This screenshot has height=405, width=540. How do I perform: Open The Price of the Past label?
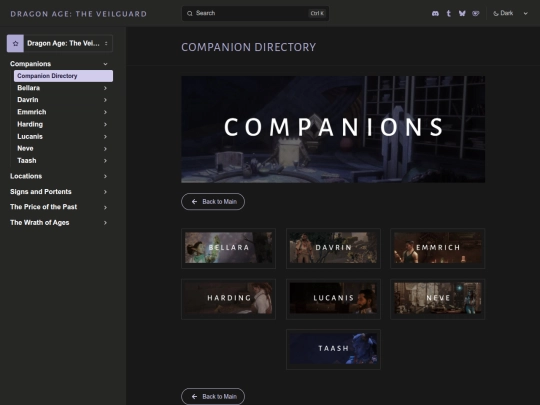point(43,207)
